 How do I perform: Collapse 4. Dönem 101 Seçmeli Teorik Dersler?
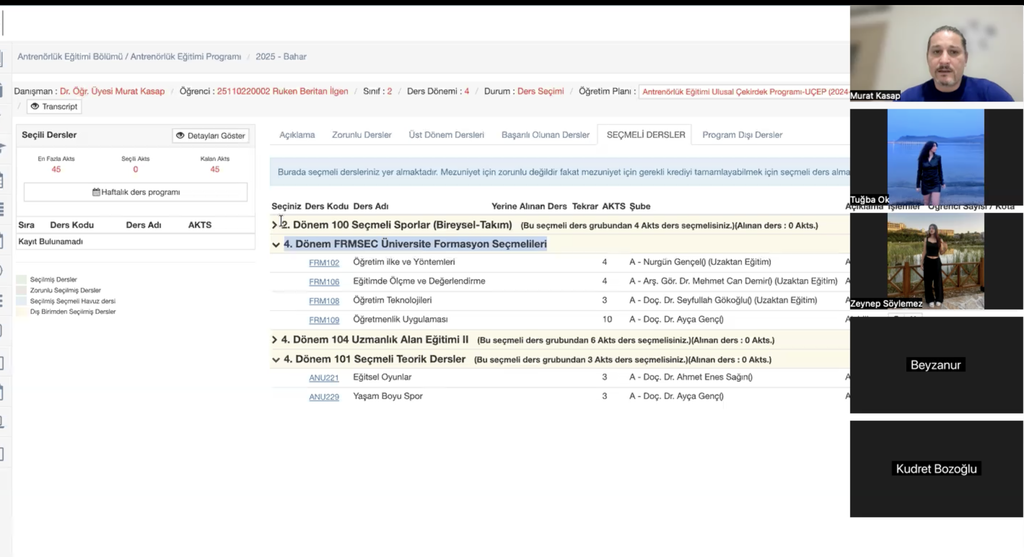tap(276, 359)
